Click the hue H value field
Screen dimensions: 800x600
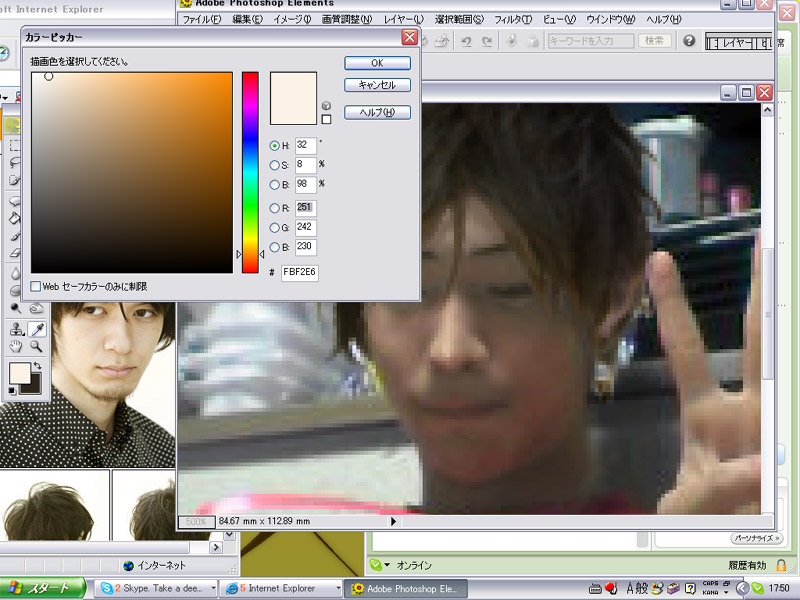[305, 145]
